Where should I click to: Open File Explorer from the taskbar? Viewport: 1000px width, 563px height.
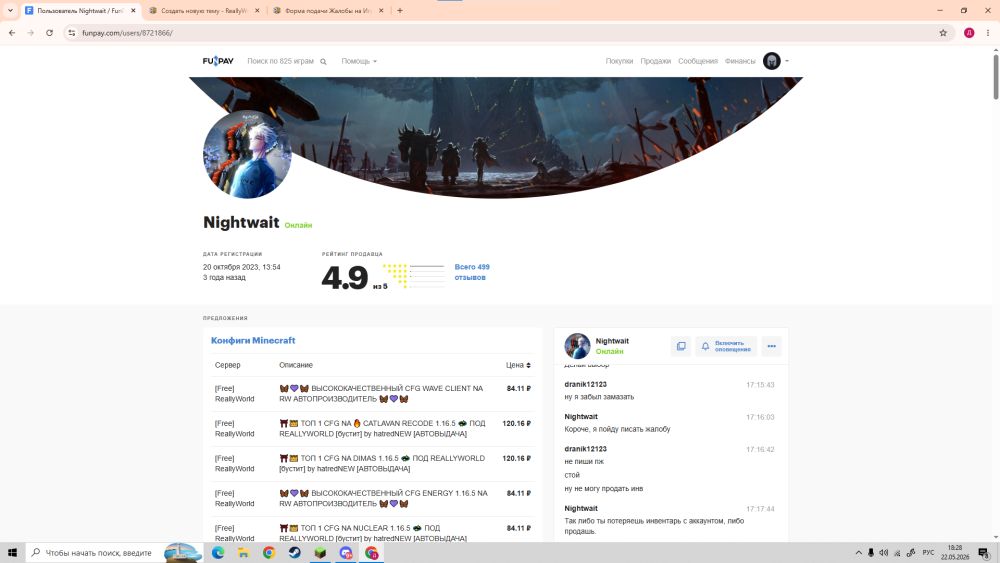click(244, 553)
